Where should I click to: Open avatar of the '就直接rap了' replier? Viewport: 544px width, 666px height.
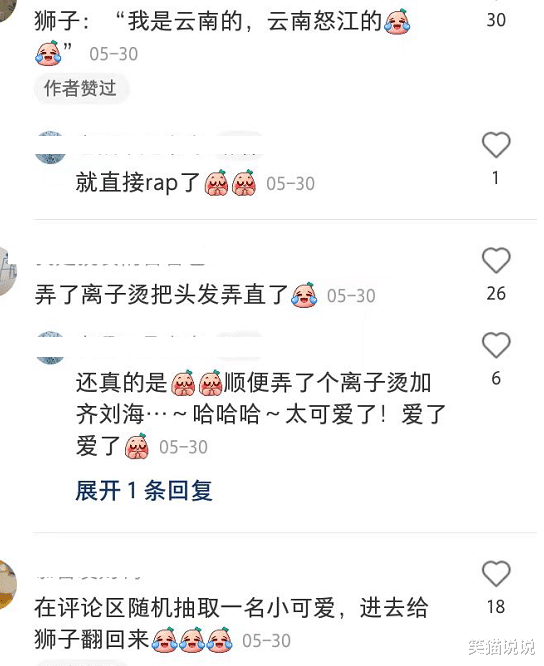click(50, 147)
